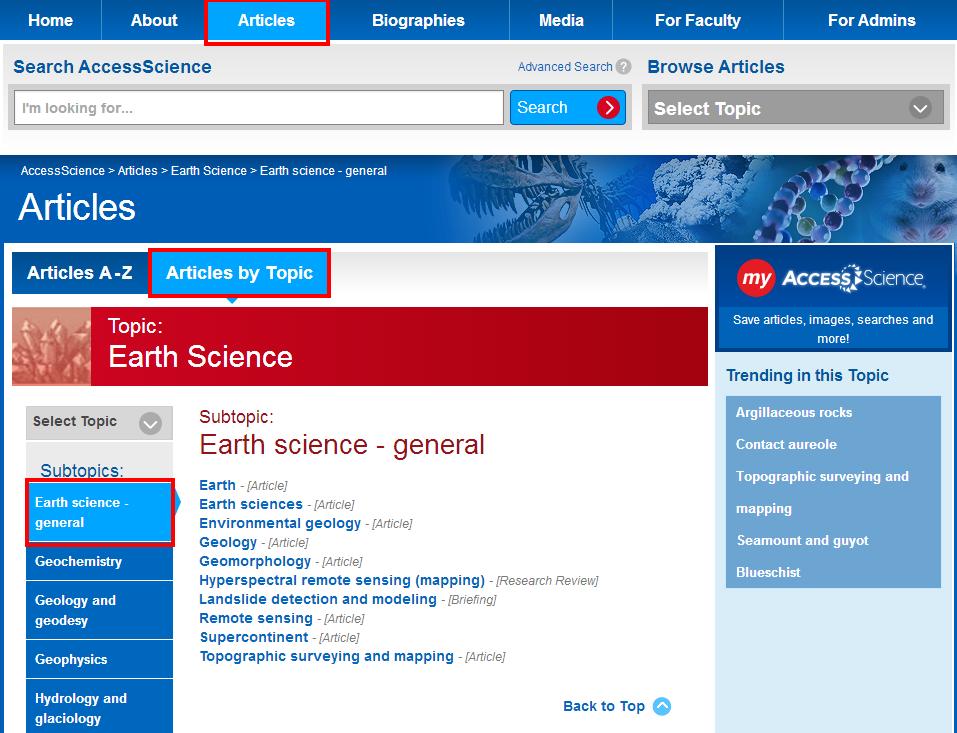The image size is (957, 733).
Task: Expand the sidebar Select Topic dropdown
Action: pyautogui.click(x=99, y=422)
